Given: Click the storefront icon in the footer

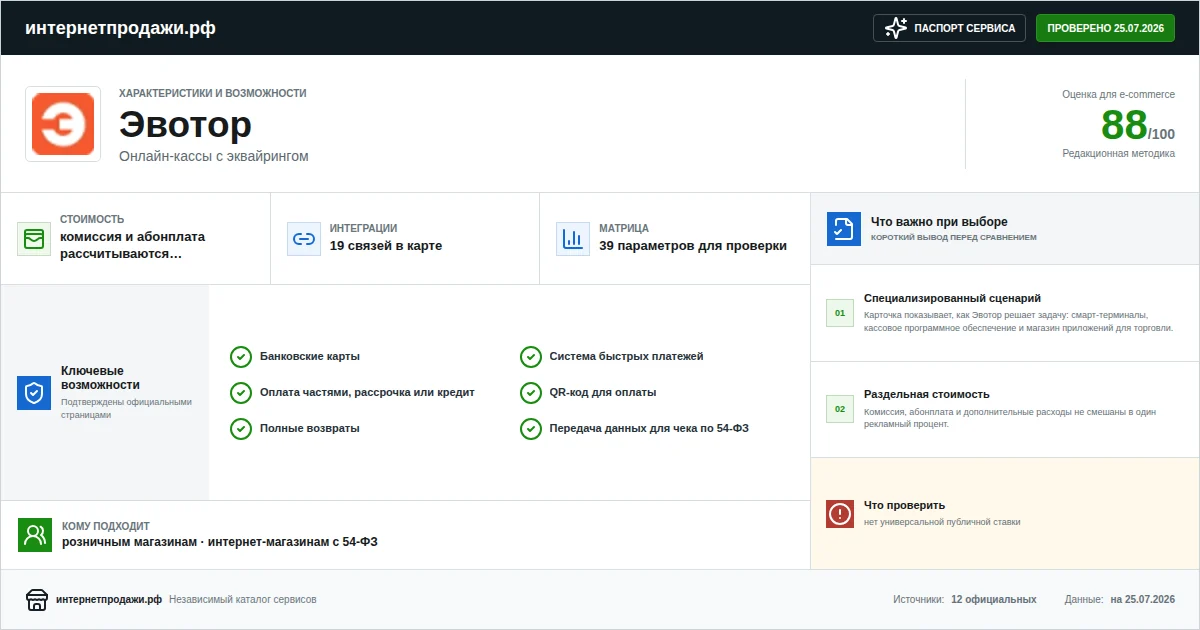Looking at the screenshot, I should point(37,600).
